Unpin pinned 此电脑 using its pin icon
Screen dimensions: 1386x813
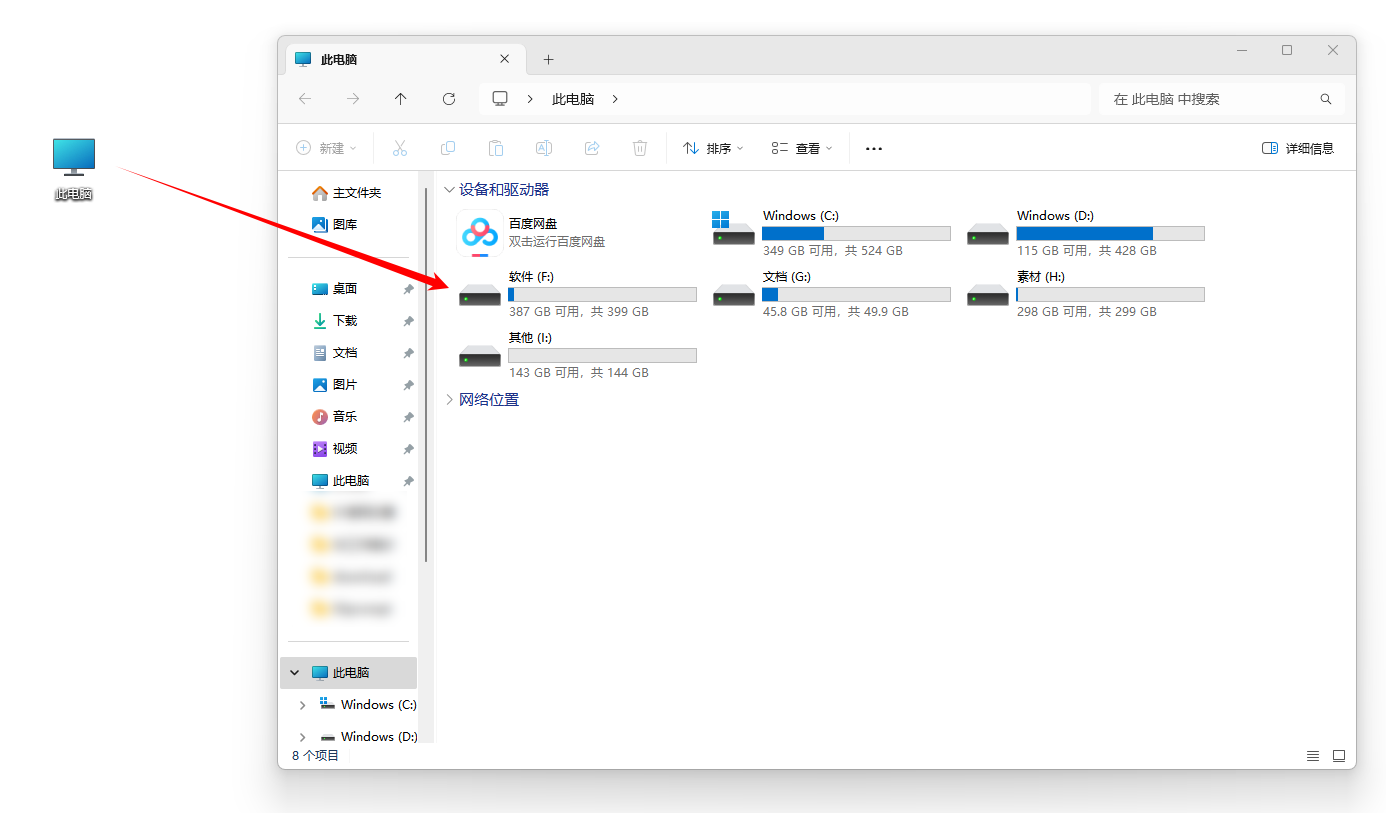408,481
